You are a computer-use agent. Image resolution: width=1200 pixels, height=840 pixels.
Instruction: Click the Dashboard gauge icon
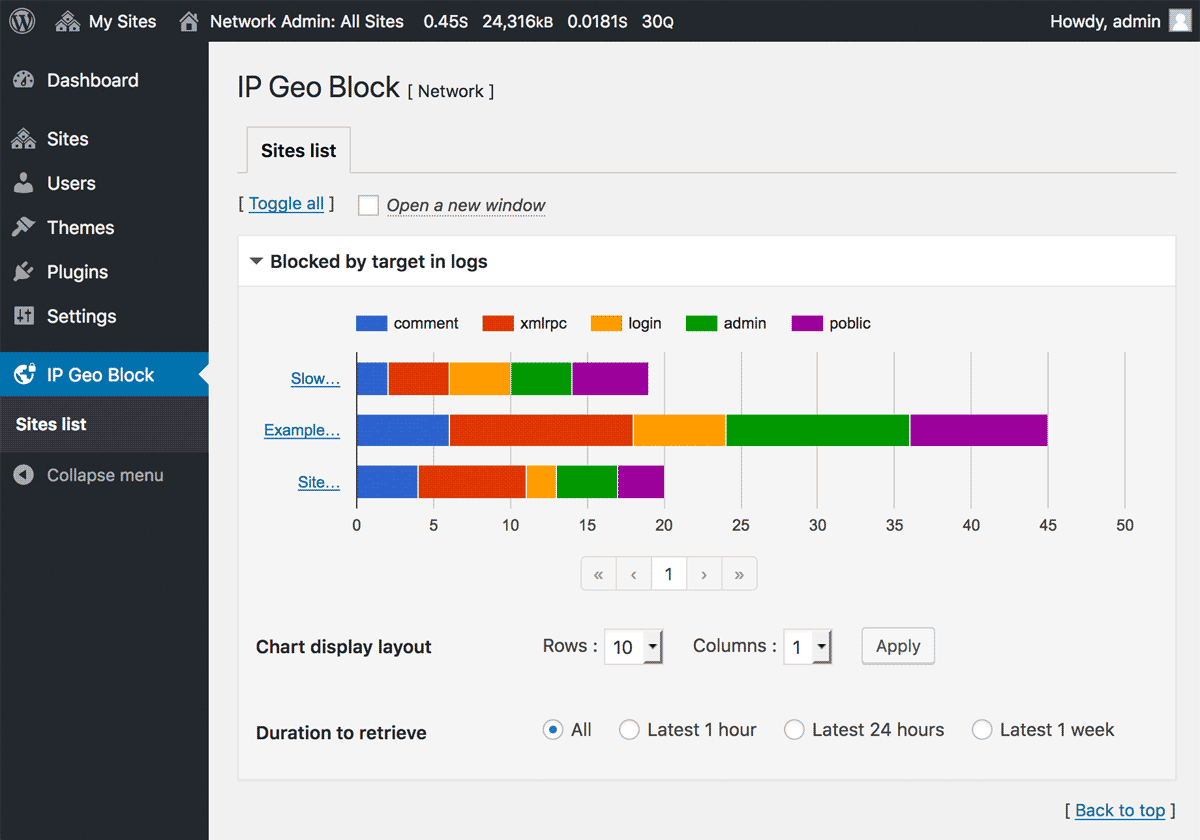[24, 81]
